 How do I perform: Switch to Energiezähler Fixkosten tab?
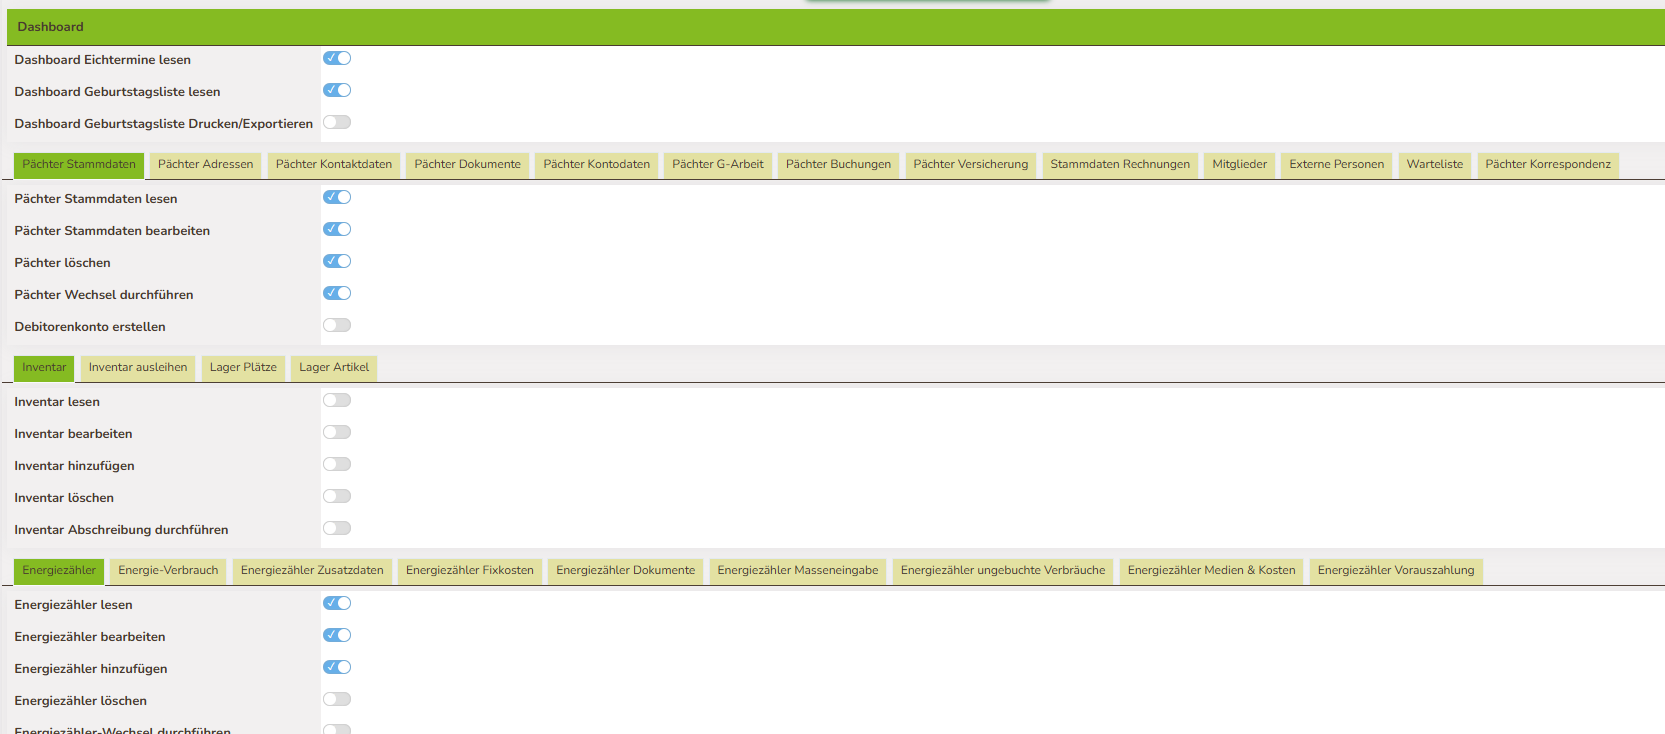[x=469, y=571]
